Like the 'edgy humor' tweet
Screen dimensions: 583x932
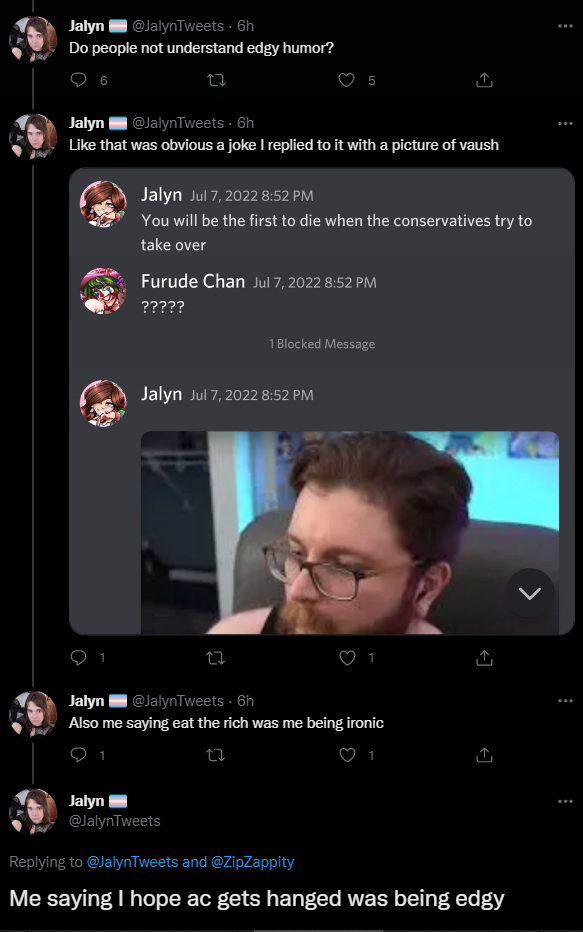(346, 80)
